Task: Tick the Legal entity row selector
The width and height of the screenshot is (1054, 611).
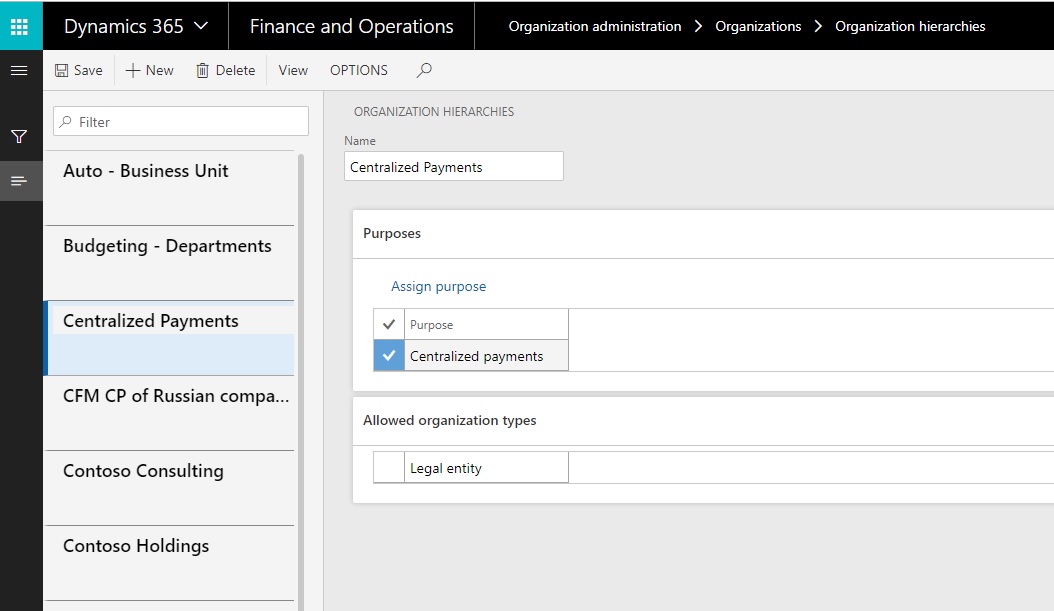Action: click(x=389, y=468)
